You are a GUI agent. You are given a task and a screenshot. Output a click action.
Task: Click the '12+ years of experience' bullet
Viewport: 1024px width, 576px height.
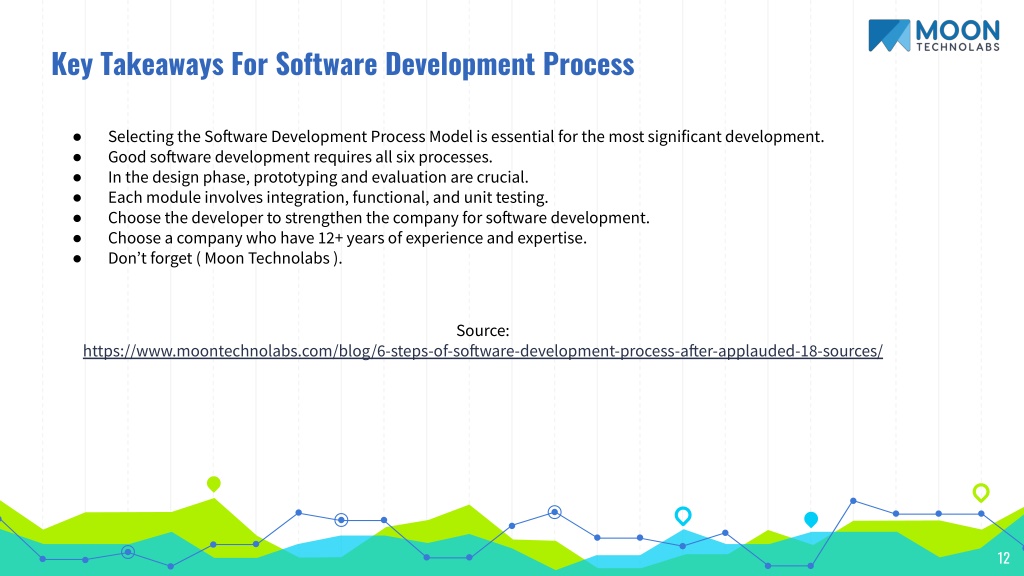coord(347,238)
